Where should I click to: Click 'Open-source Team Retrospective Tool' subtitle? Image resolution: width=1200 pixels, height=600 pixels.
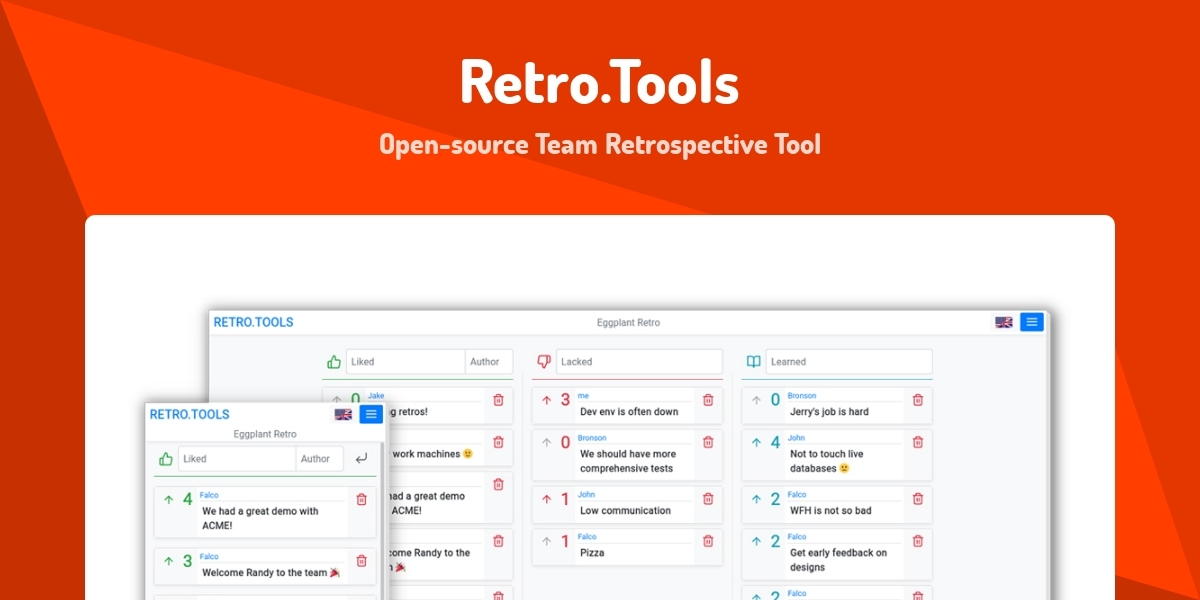pos(600,144)
